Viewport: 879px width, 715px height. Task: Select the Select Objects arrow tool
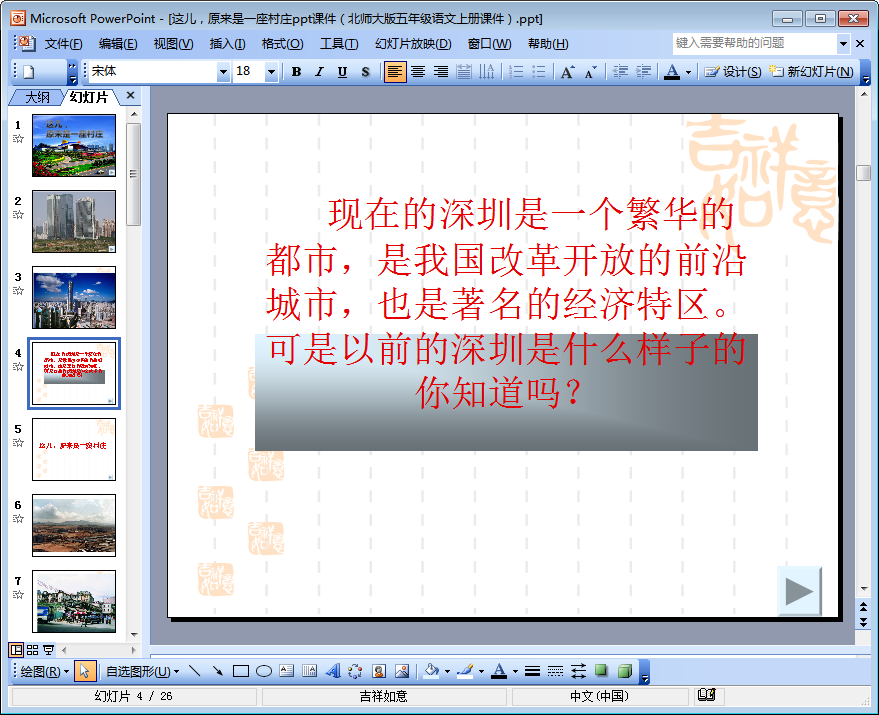(x=85, y=671)
